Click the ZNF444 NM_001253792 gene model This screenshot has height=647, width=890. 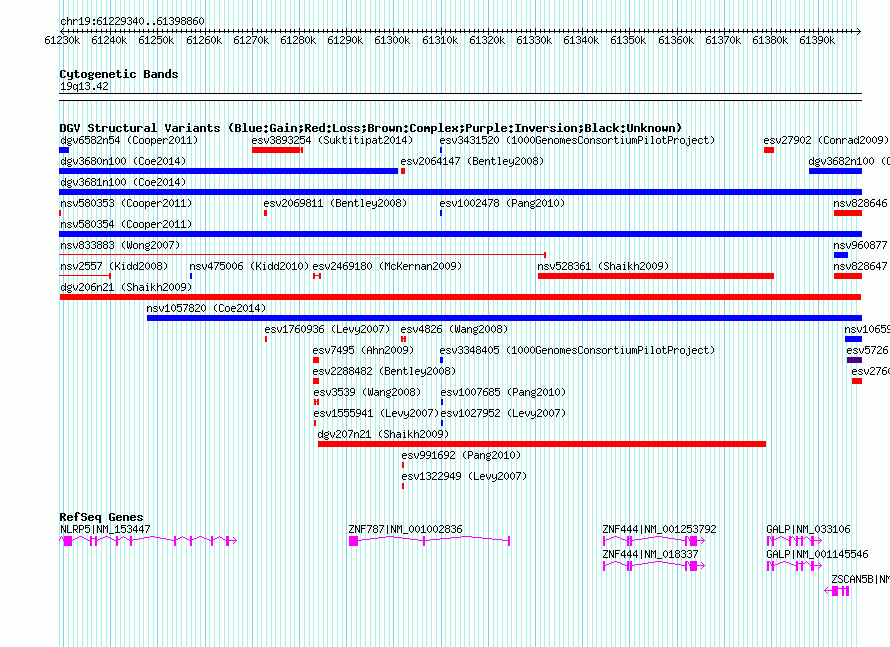coord(653,541)
